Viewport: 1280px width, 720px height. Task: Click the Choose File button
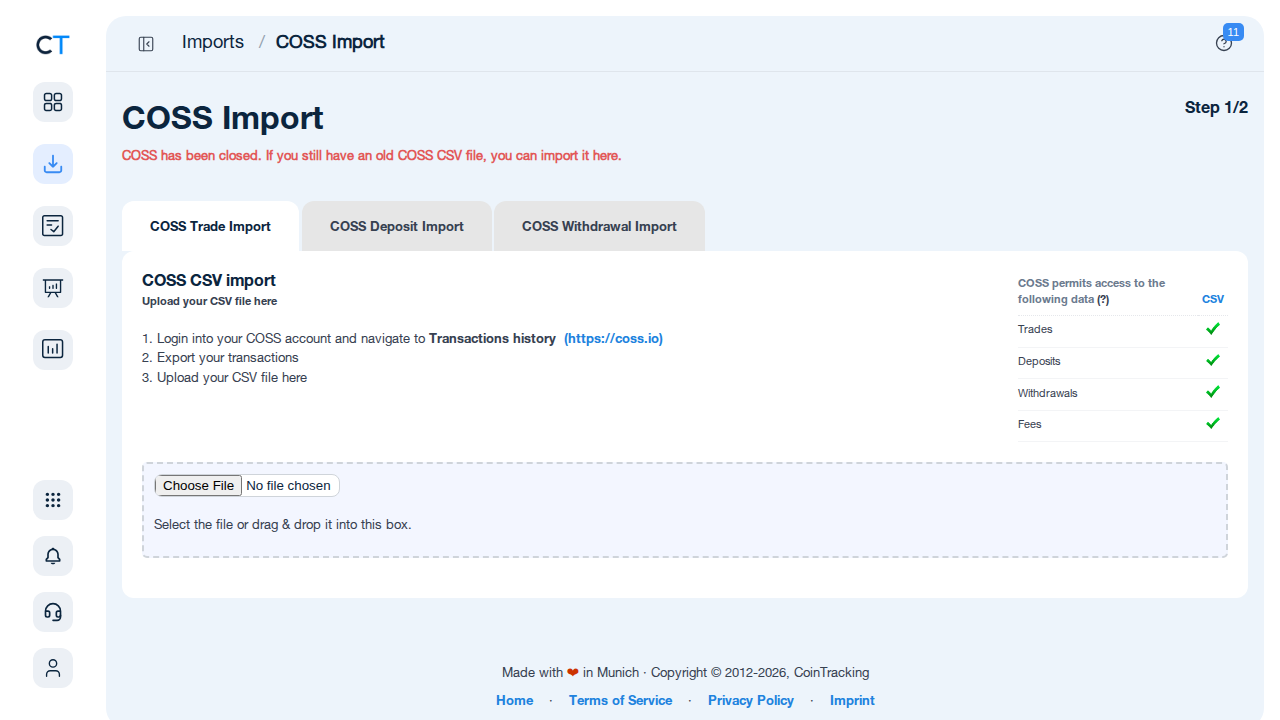(198, 486)
